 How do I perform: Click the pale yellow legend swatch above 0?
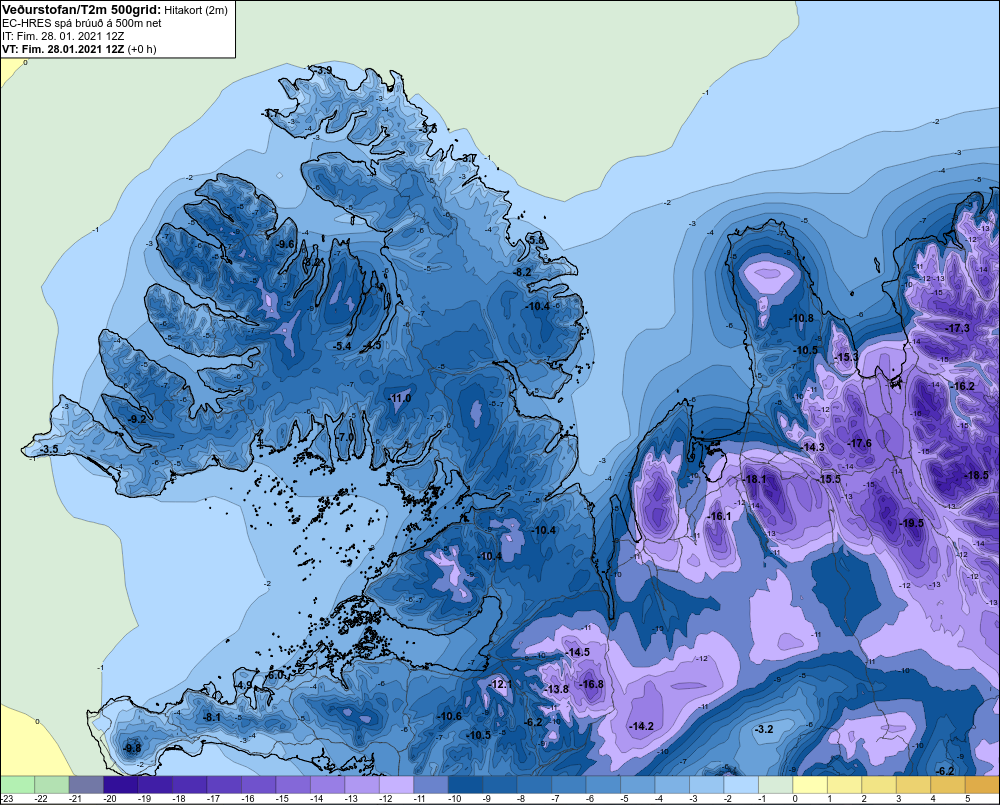click(810, 785)
